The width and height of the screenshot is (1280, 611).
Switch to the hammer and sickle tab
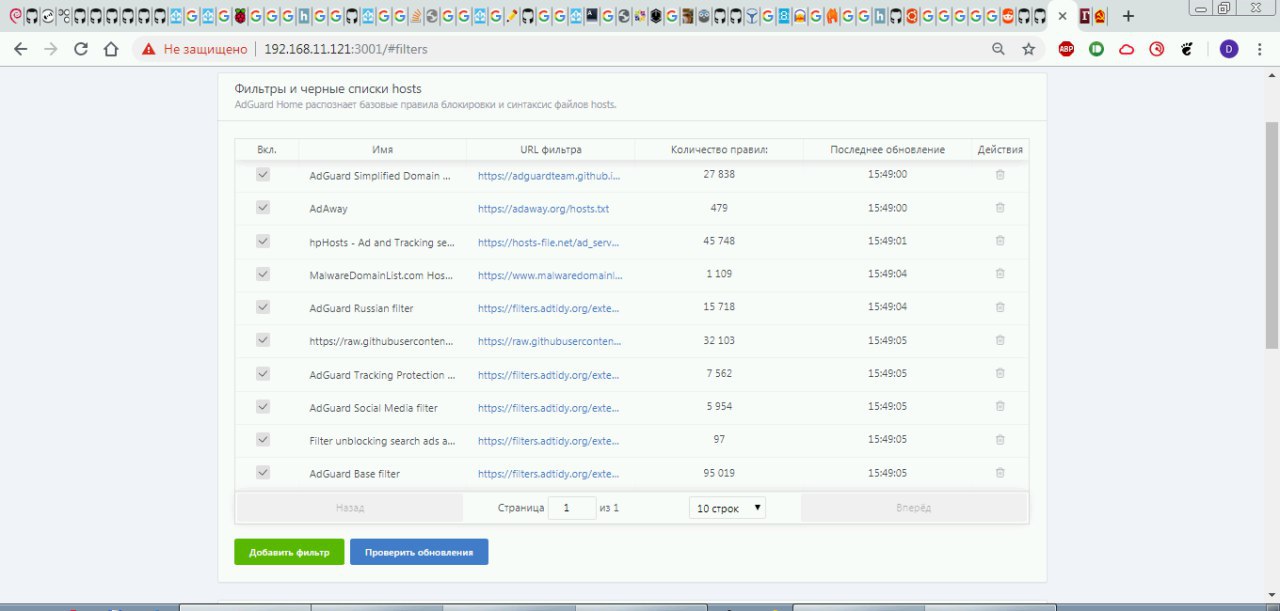(x=1101, y=16)
